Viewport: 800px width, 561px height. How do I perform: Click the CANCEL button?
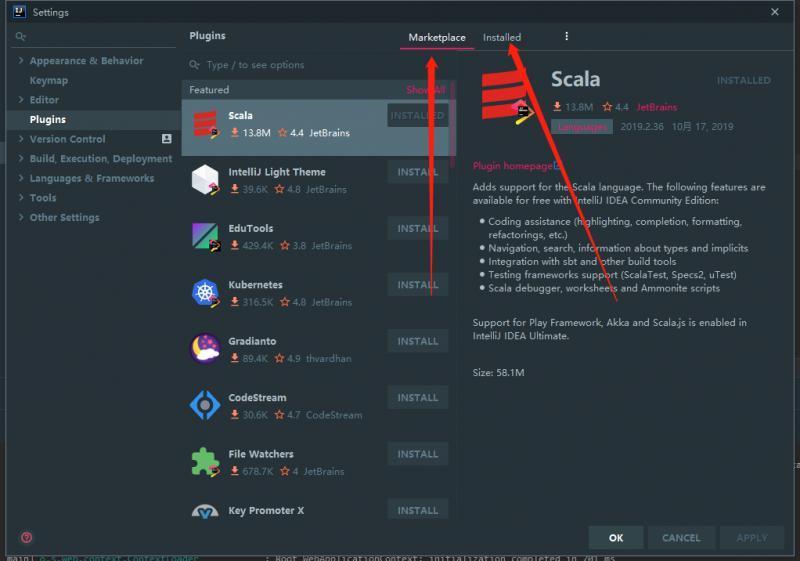(x=681, y=538)
